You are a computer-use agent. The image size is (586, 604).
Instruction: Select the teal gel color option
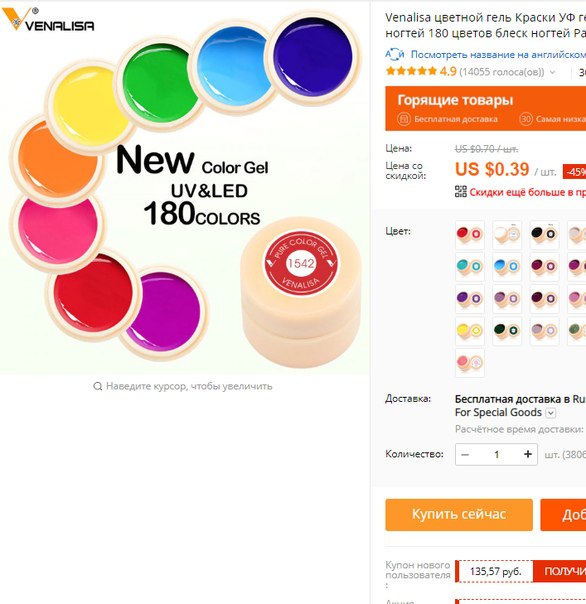470,266
